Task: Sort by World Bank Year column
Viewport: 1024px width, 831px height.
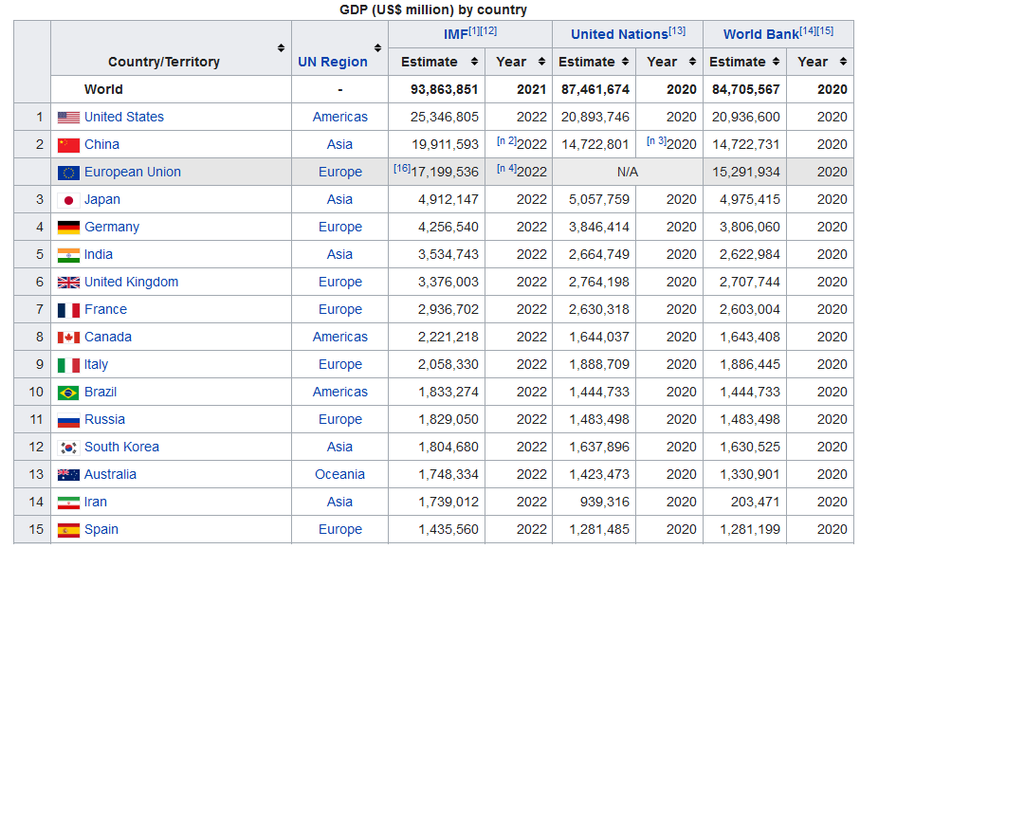Action: pyautogui.click(x=843, y=61)
